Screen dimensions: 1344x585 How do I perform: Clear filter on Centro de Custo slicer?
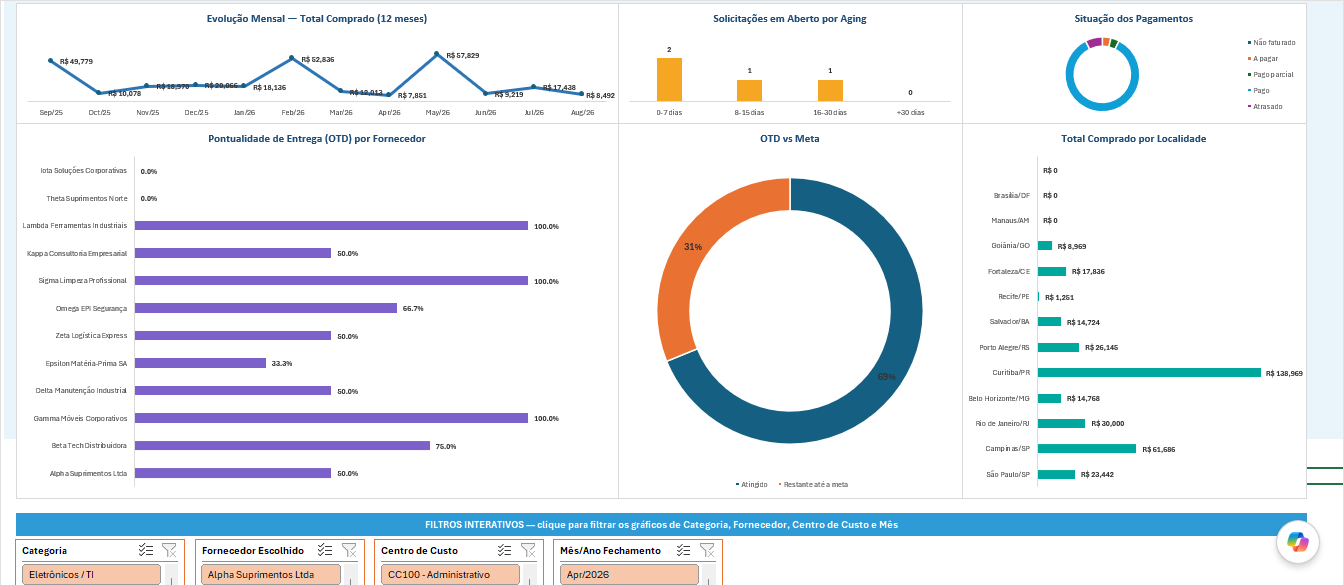(x=528, y=550)
